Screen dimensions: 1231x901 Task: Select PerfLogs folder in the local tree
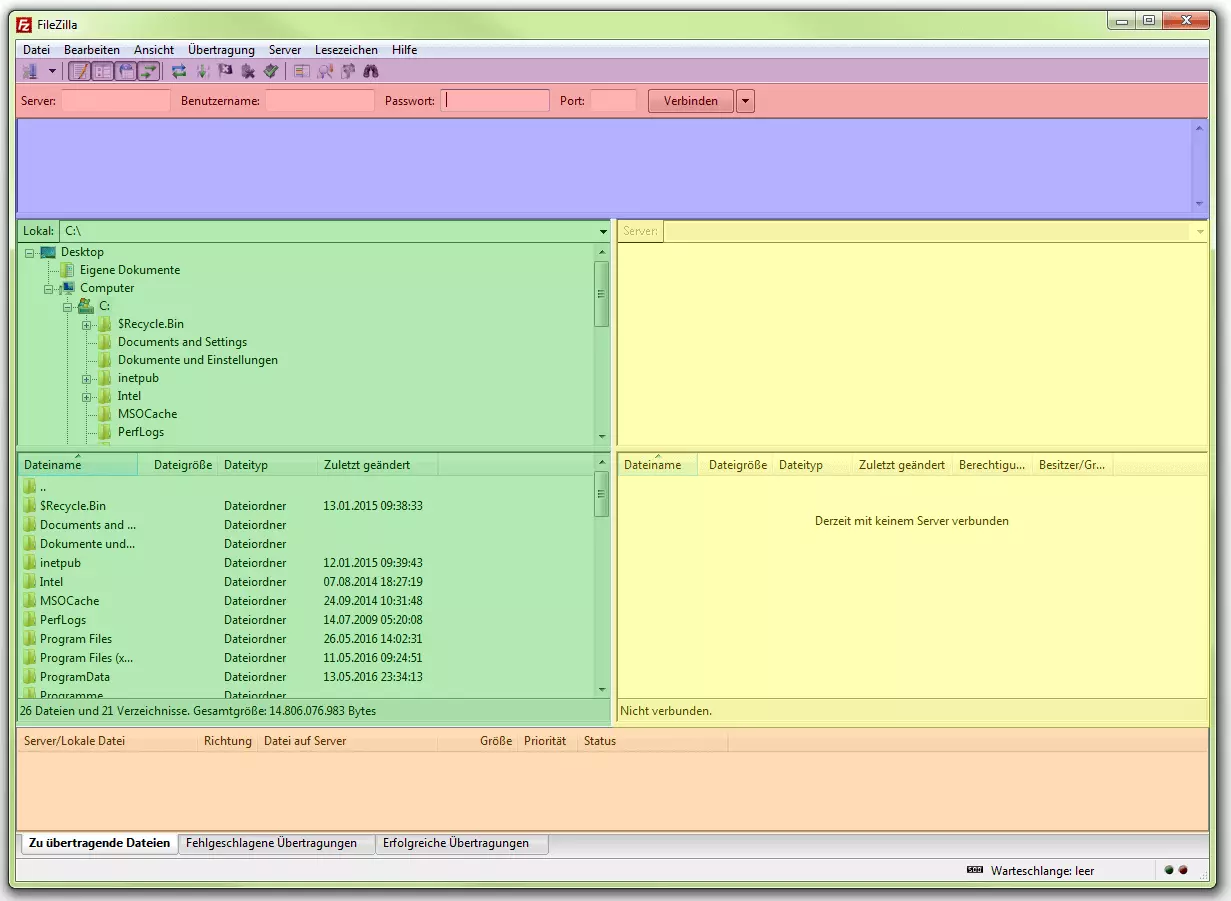tap(141, 432)
